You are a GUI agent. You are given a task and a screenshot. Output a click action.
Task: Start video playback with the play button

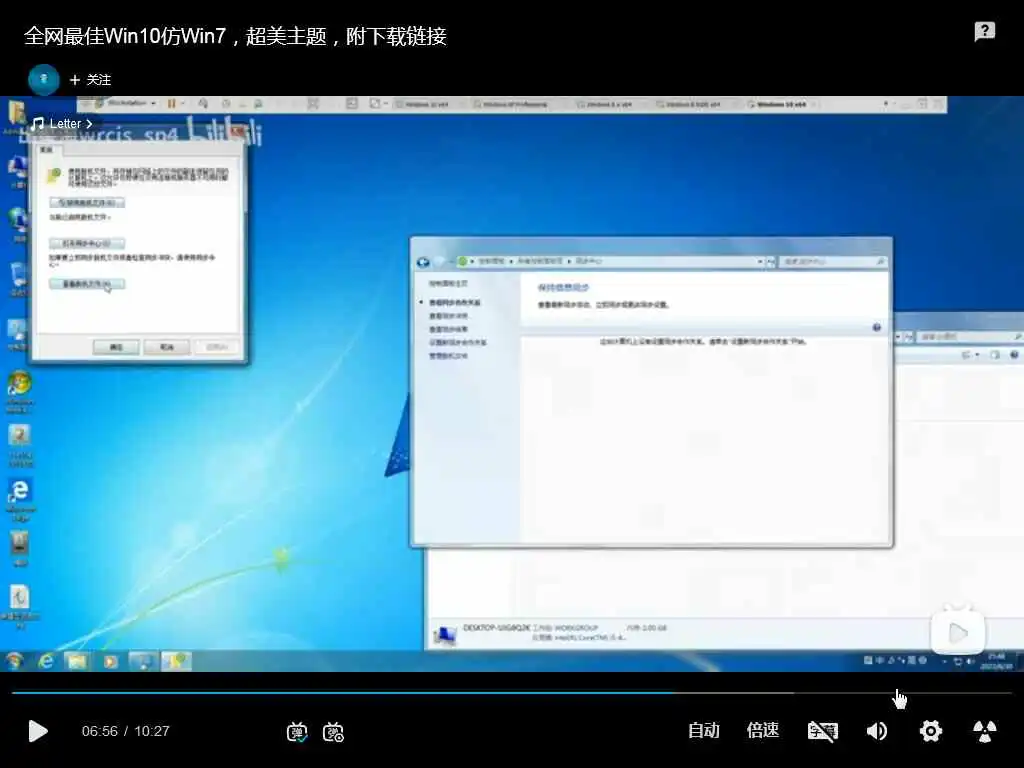click(x=38, y=731)
